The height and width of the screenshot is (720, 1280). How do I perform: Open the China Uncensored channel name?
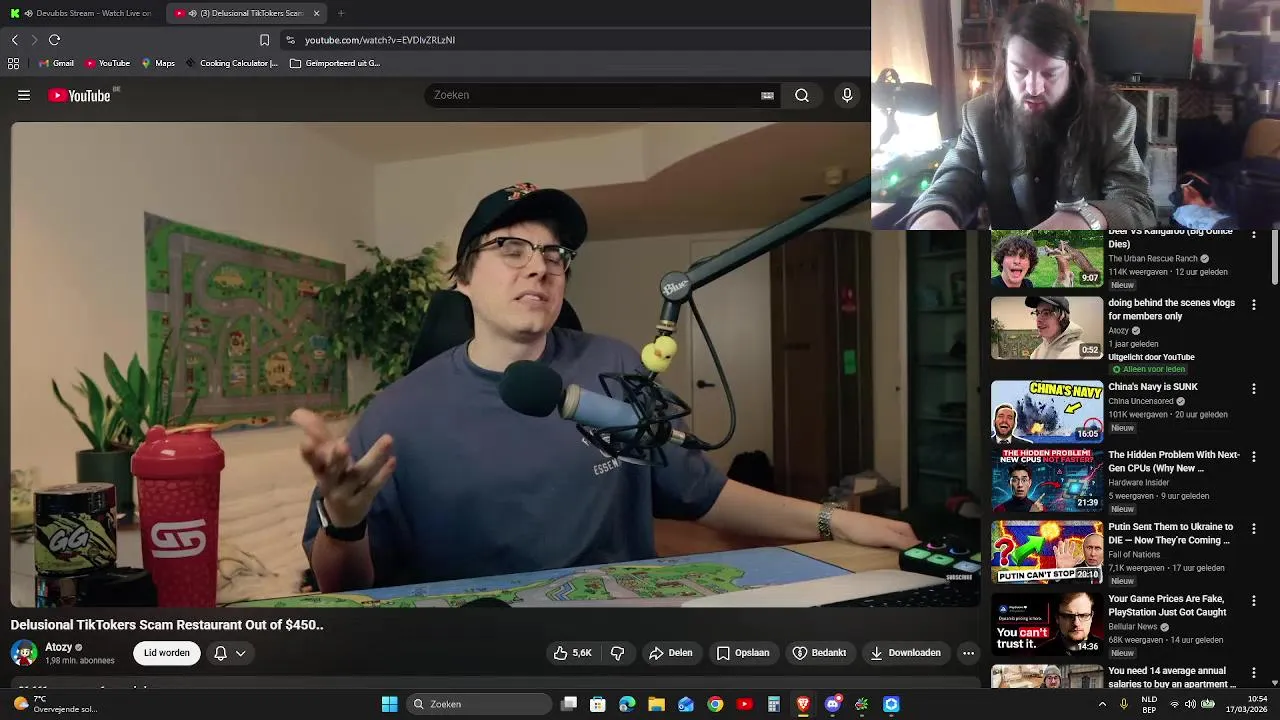pos(1141,401)
